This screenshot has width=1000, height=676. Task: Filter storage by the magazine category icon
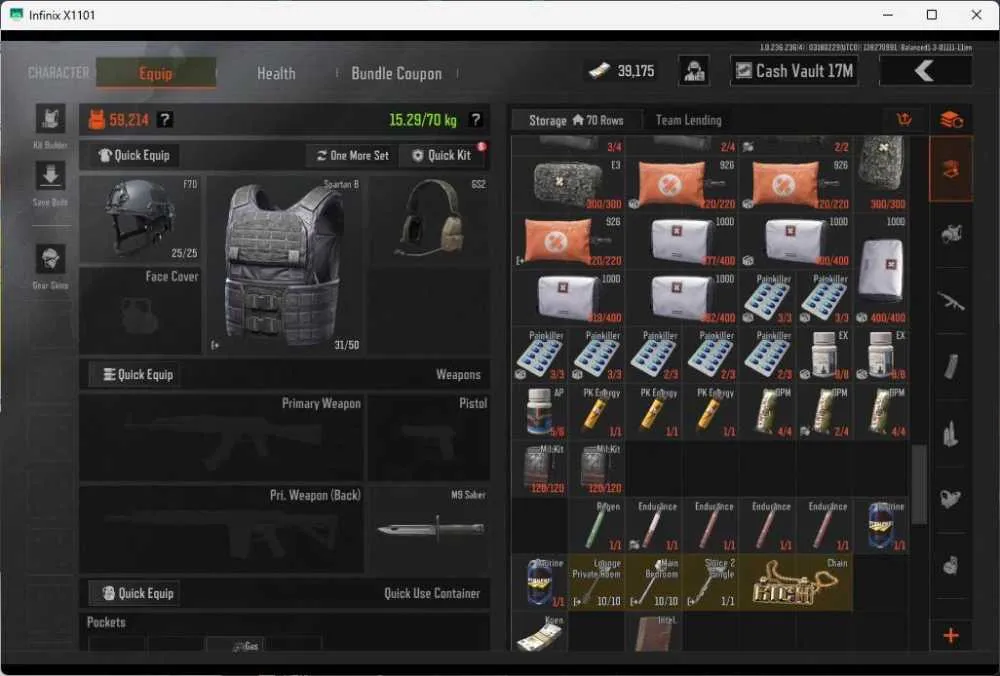951,366
